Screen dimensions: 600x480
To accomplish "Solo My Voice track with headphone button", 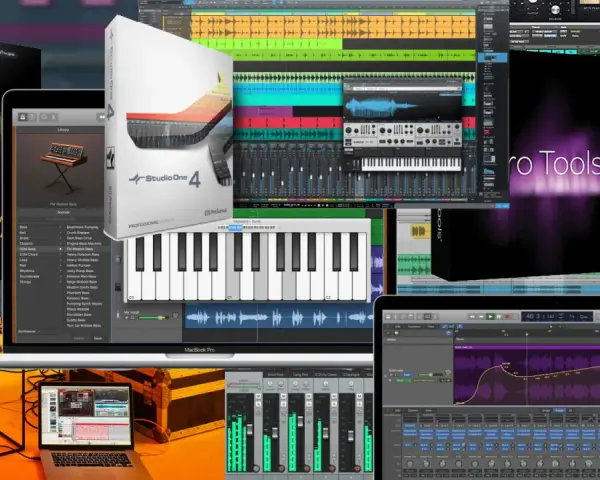I will tap(132, 318).
